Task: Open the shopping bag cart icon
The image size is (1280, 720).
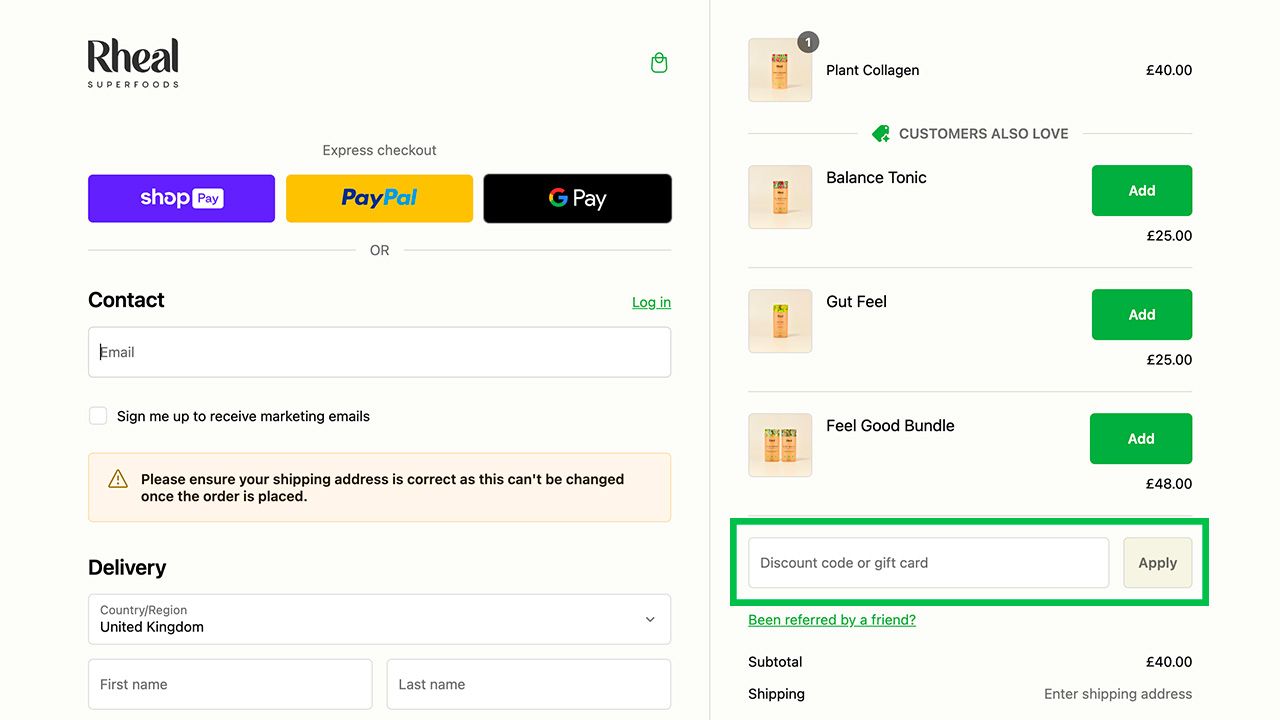Action: pyautogui.click(x=659, y=63)
